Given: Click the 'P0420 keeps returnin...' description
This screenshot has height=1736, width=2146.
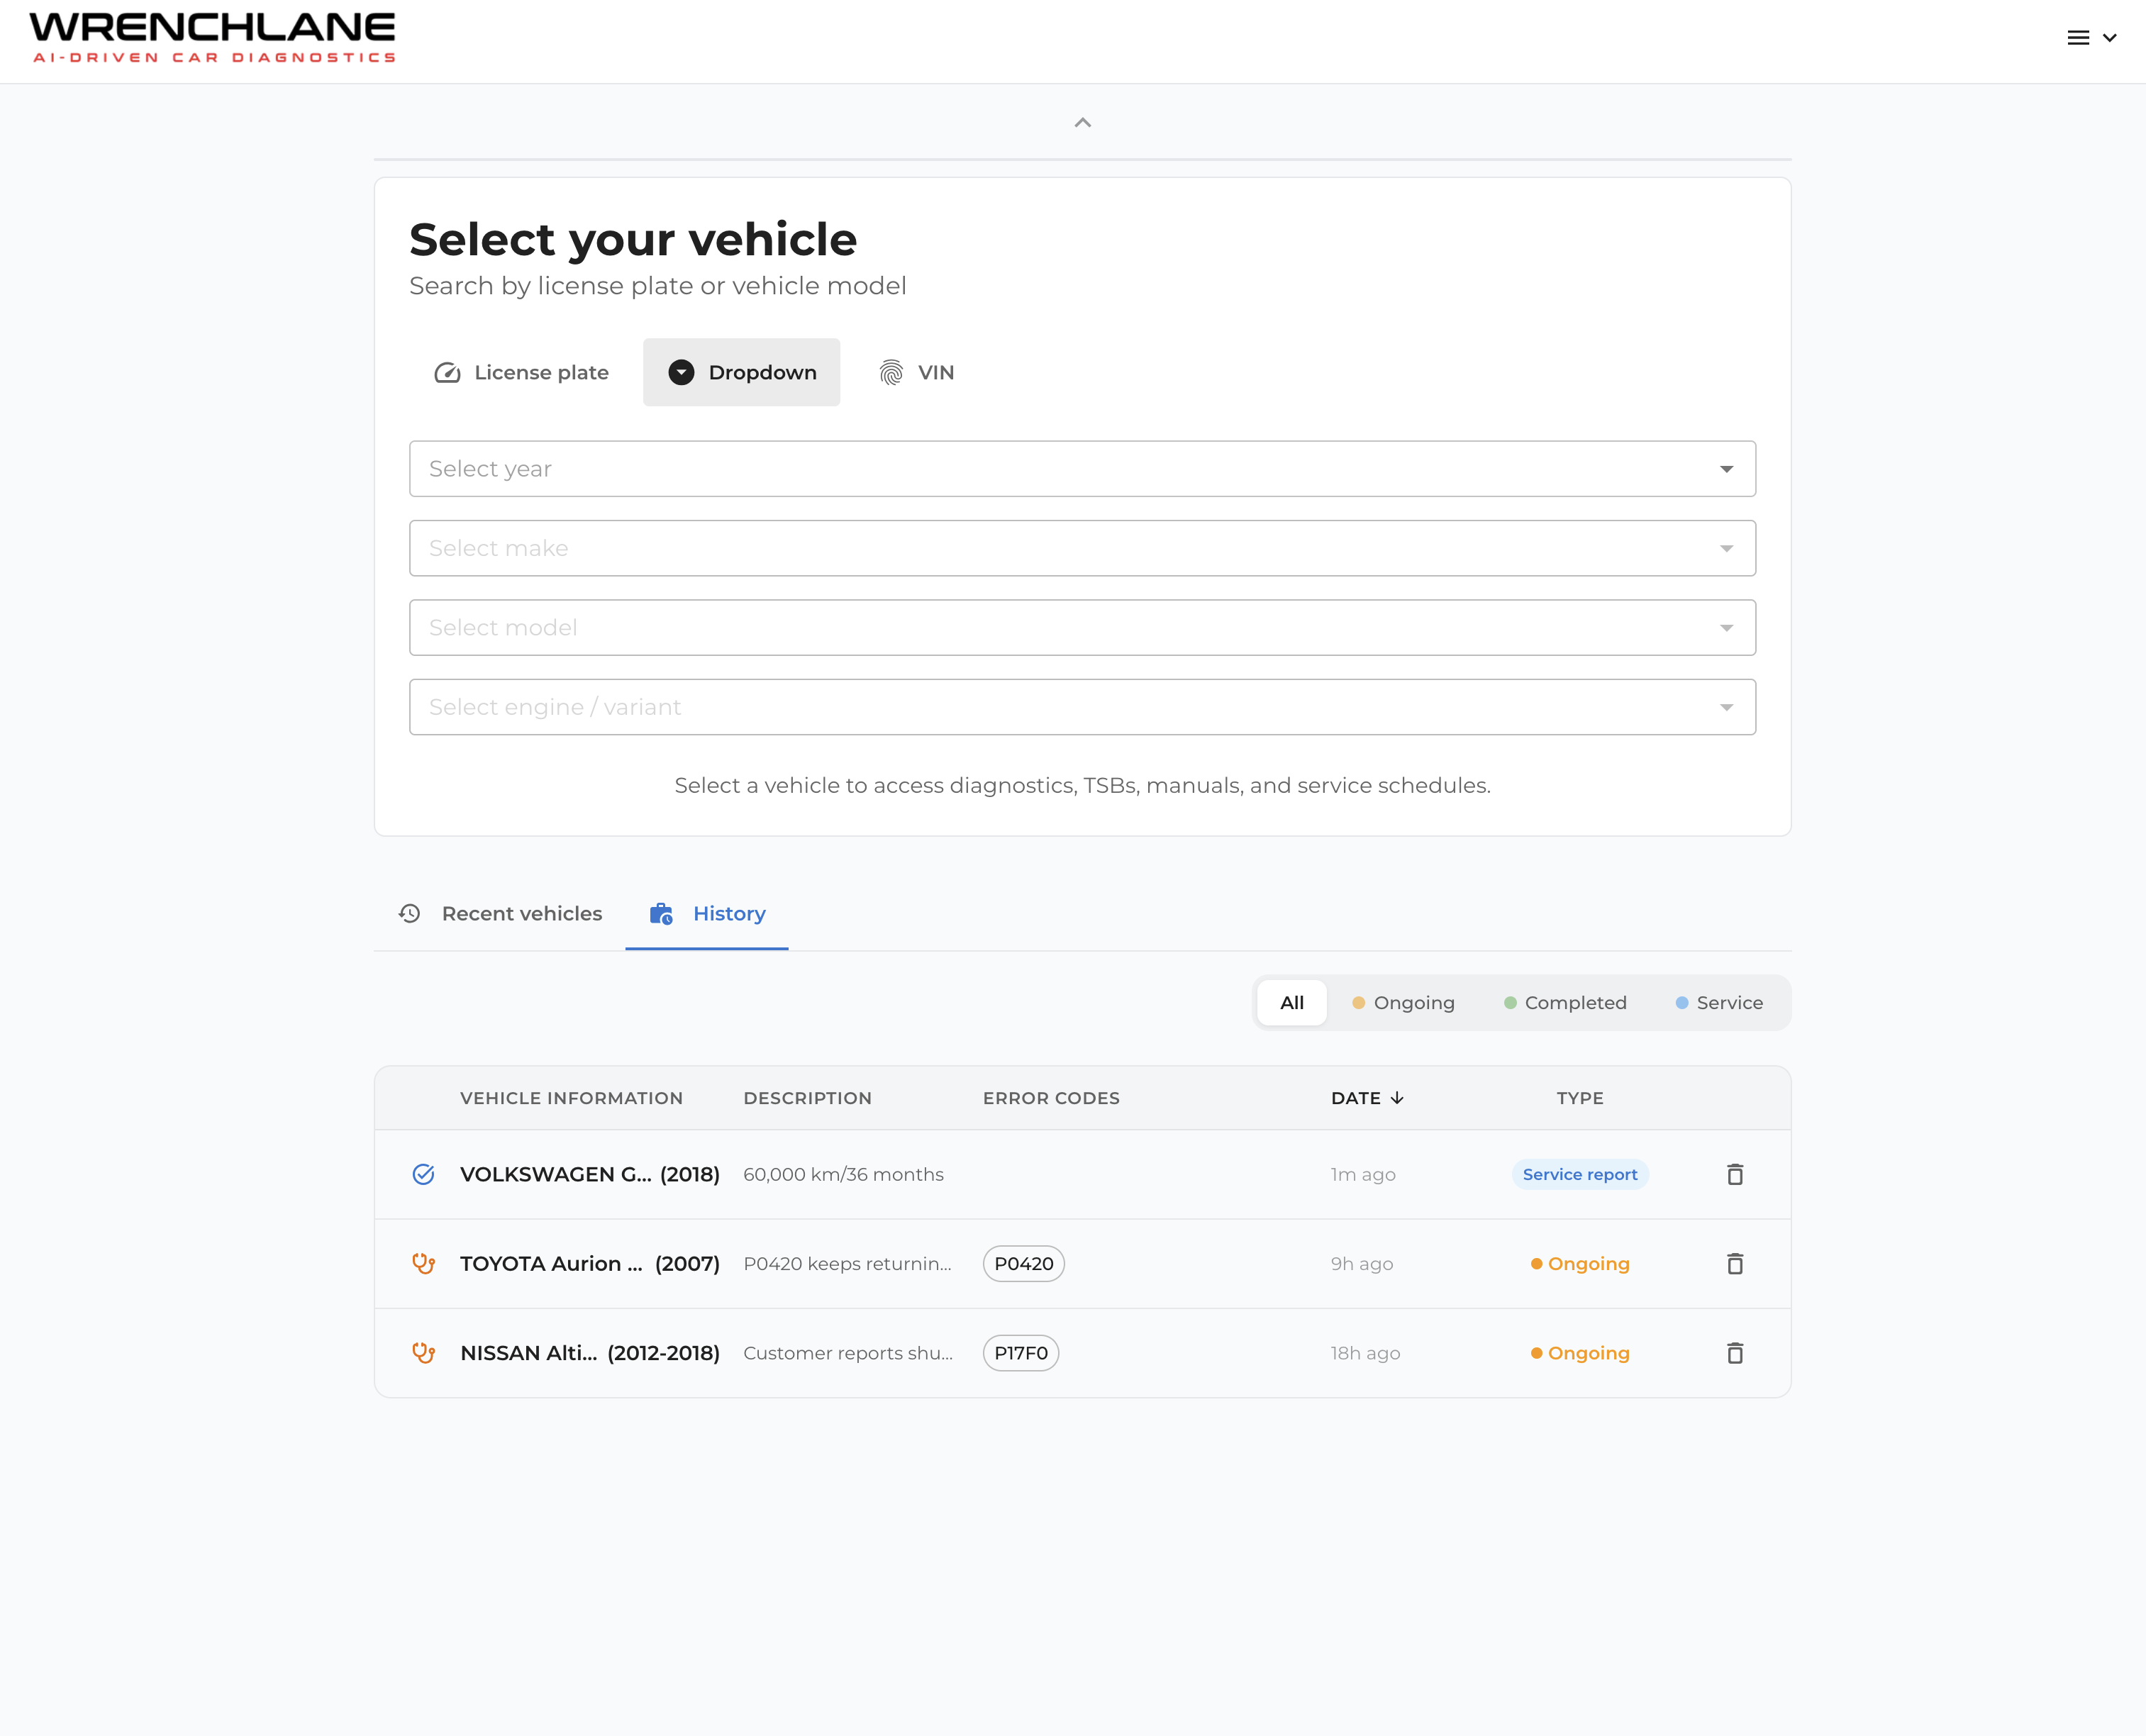Looking at the screenshot, I should pos(847,1264).
